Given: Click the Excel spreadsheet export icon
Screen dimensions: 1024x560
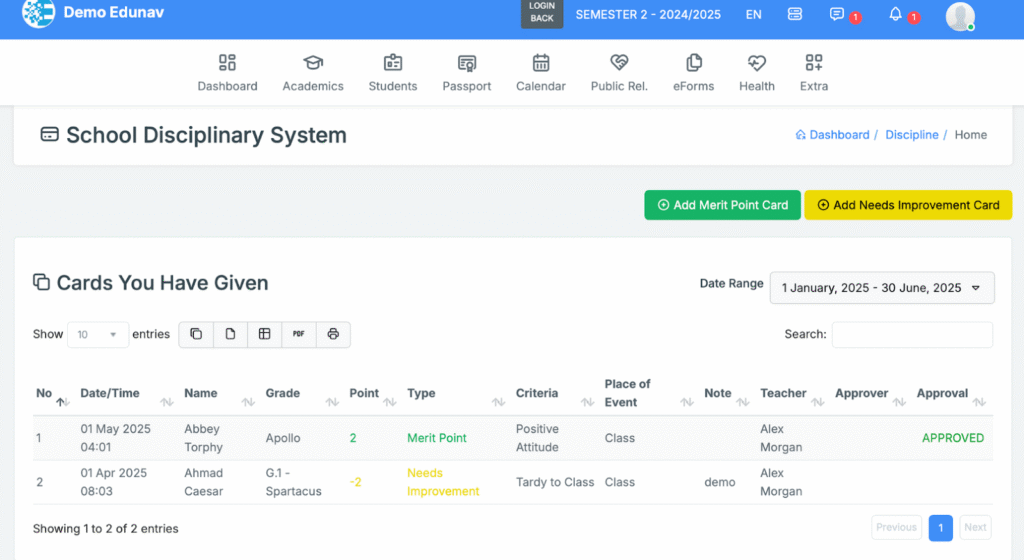Looking at the screenshot, I should click(x=264, y=334).
